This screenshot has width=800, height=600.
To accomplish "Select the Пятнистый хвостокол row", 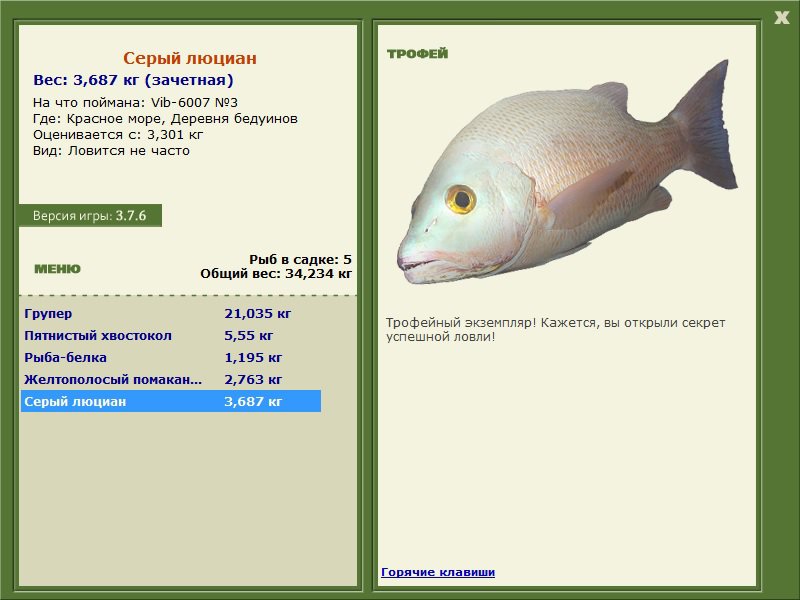I will [x=171, y=335].
